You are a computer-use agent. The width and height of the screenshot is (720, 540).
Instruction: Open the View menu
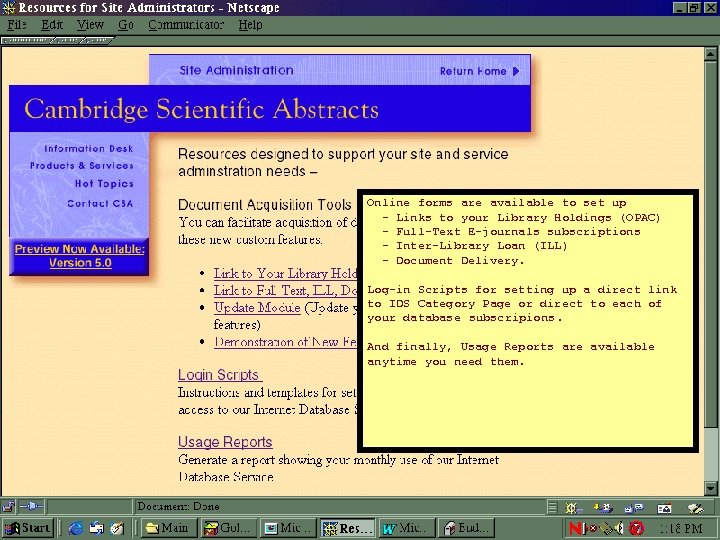(90, 25)
